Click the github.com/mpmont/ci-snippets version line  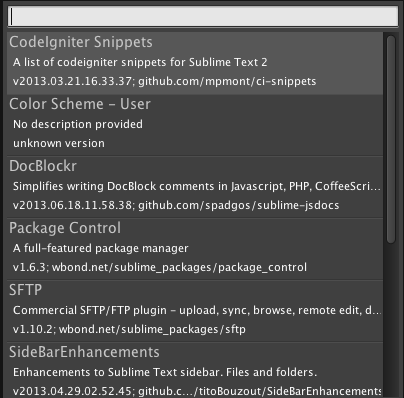coord(164,81)
